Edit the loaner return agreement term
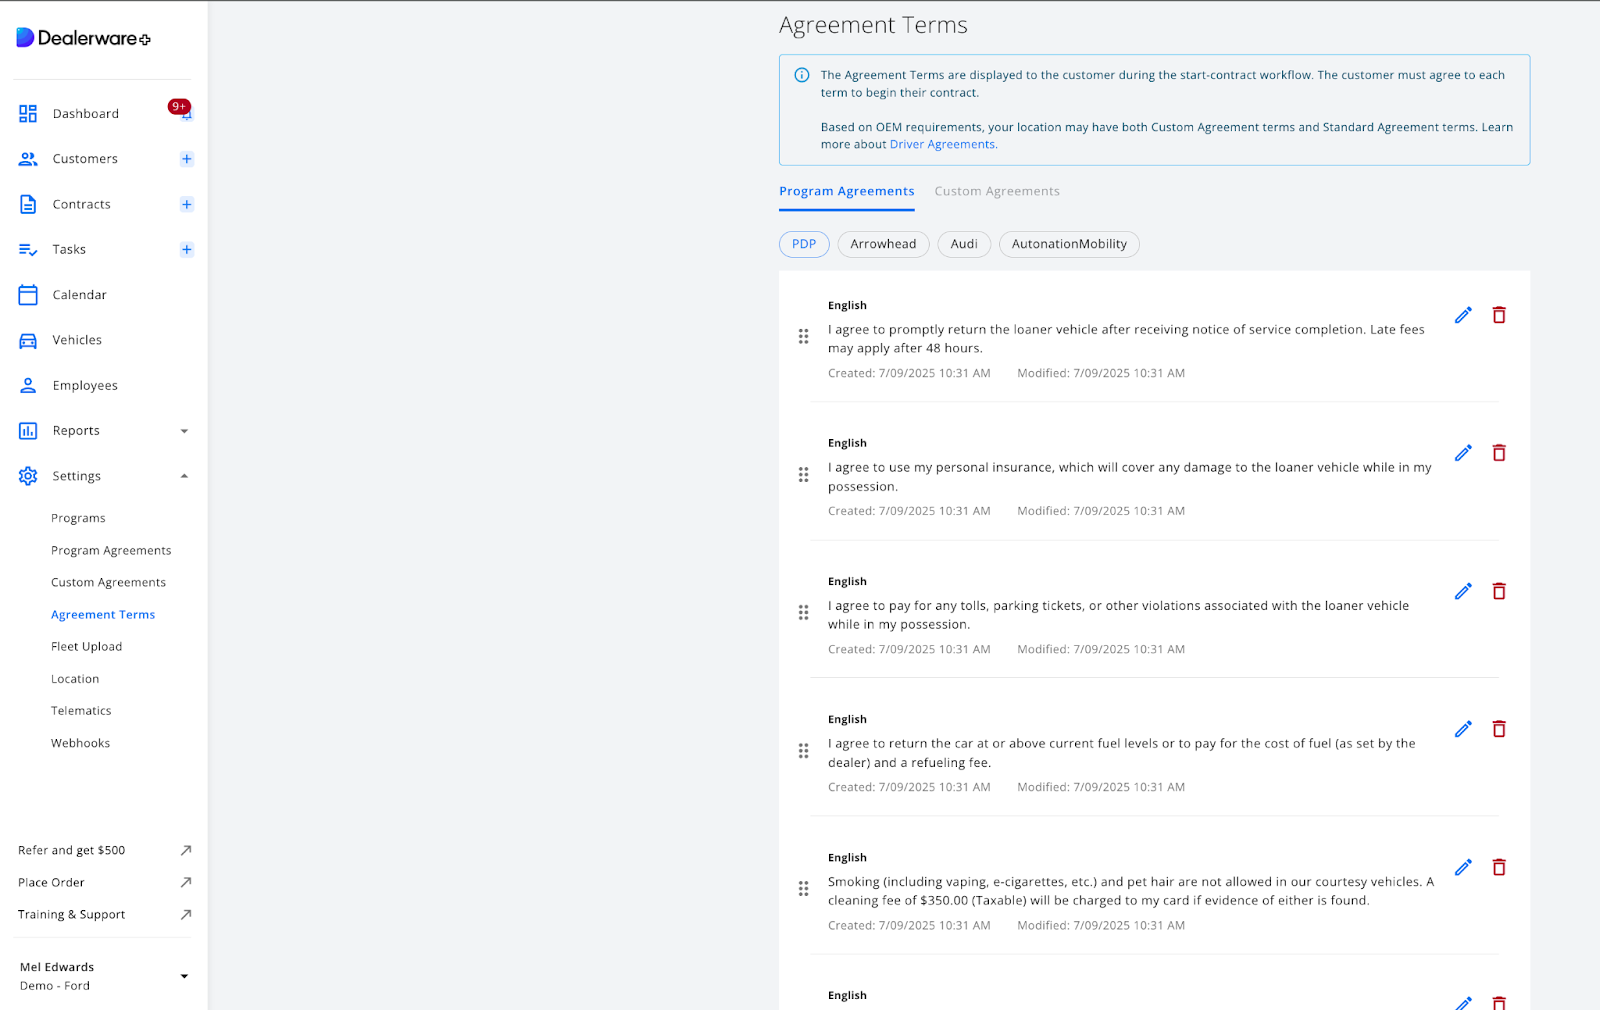1600x1010 pixels. pos(1463,314)
